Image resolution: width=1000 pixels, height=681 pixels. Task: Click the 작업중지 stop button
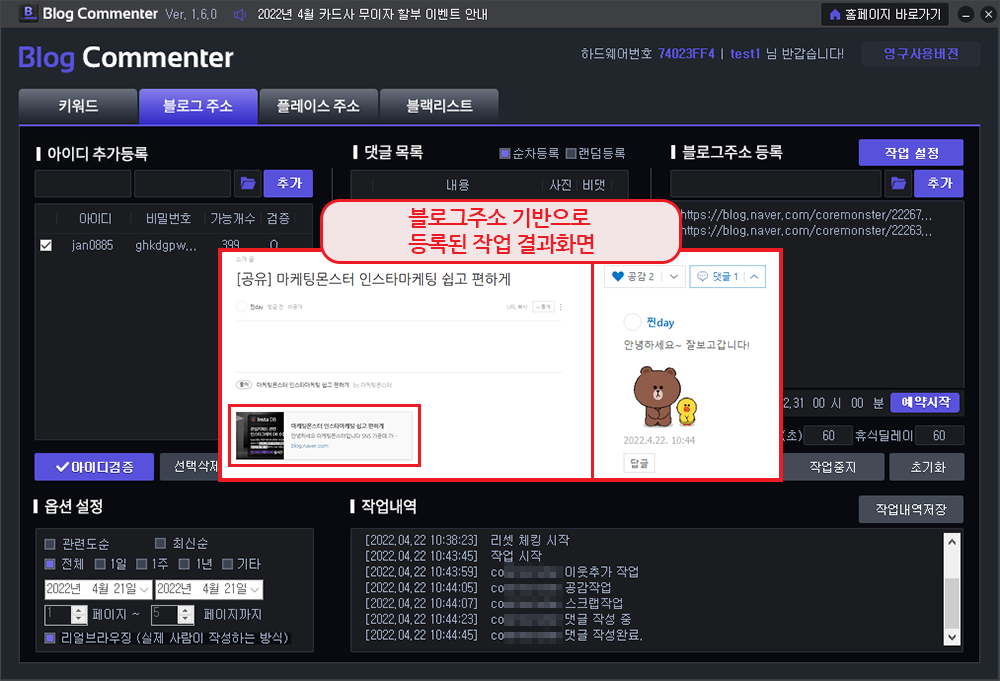[832, 467]
